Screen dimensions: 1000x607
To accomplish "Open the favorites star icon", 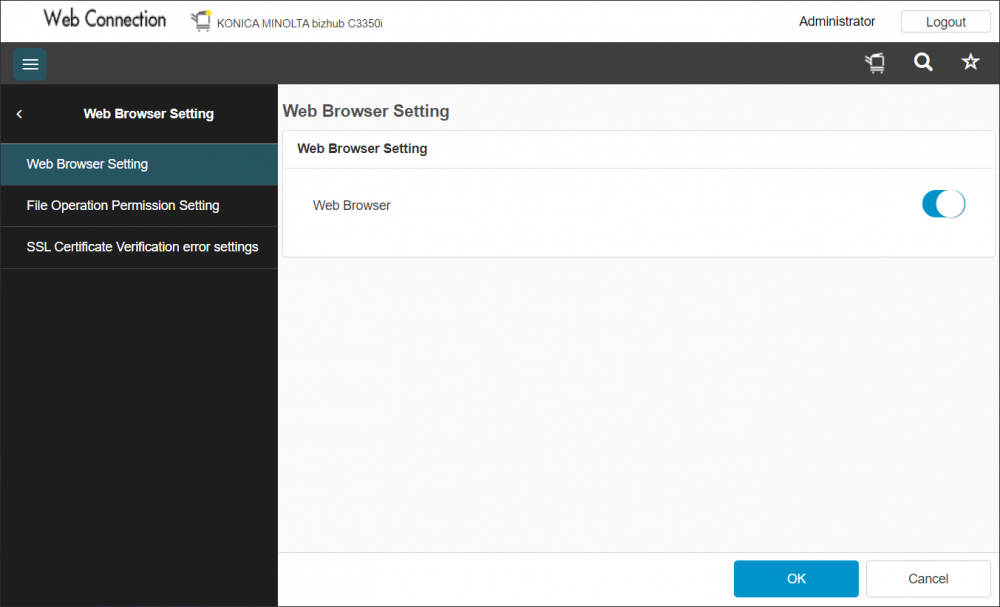I will (x=970, y=62).
